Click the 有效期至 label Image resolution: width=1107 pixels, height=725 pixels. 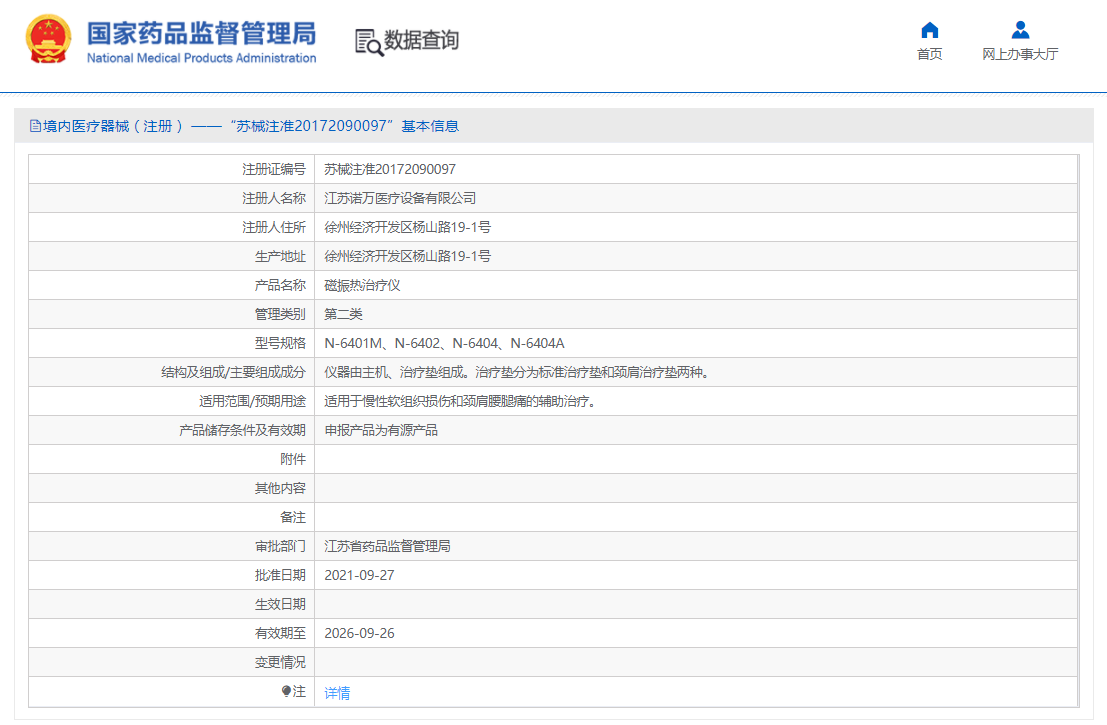pos(280,633)
